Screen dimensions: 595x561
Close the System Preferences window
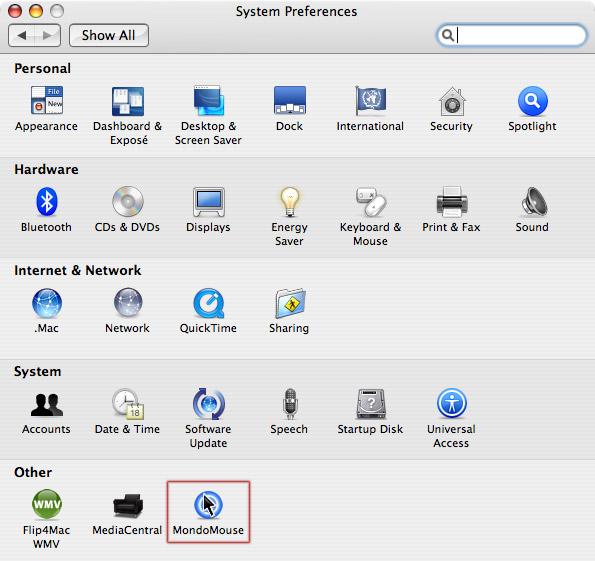point(15,11)
